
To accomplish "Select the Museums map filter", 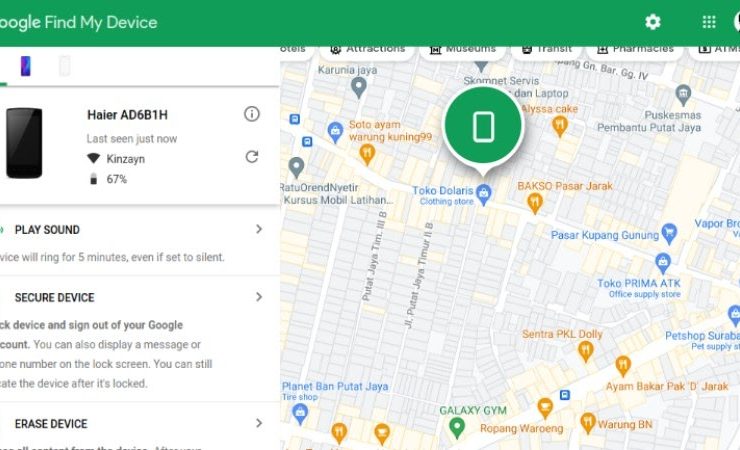I will click(462, 49).
